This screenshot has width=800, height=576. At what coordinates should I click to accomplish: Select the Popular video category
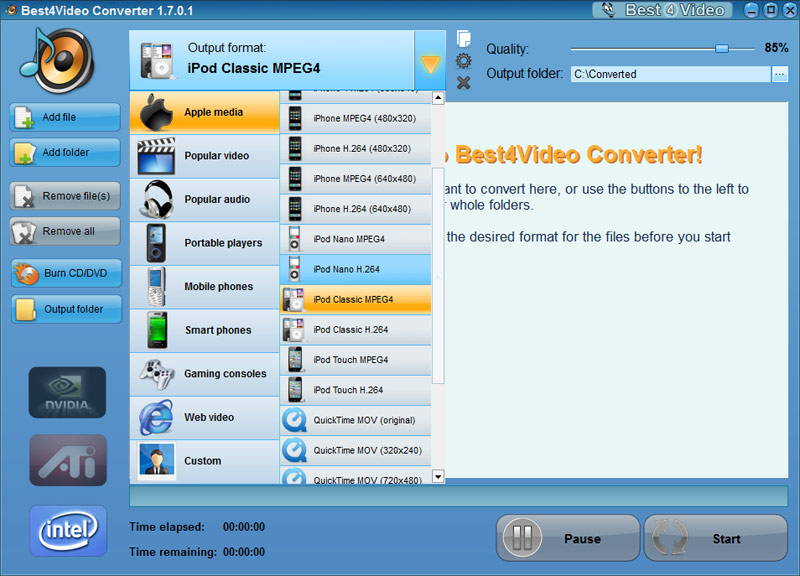pyautogui.click(x=205, y=156)
